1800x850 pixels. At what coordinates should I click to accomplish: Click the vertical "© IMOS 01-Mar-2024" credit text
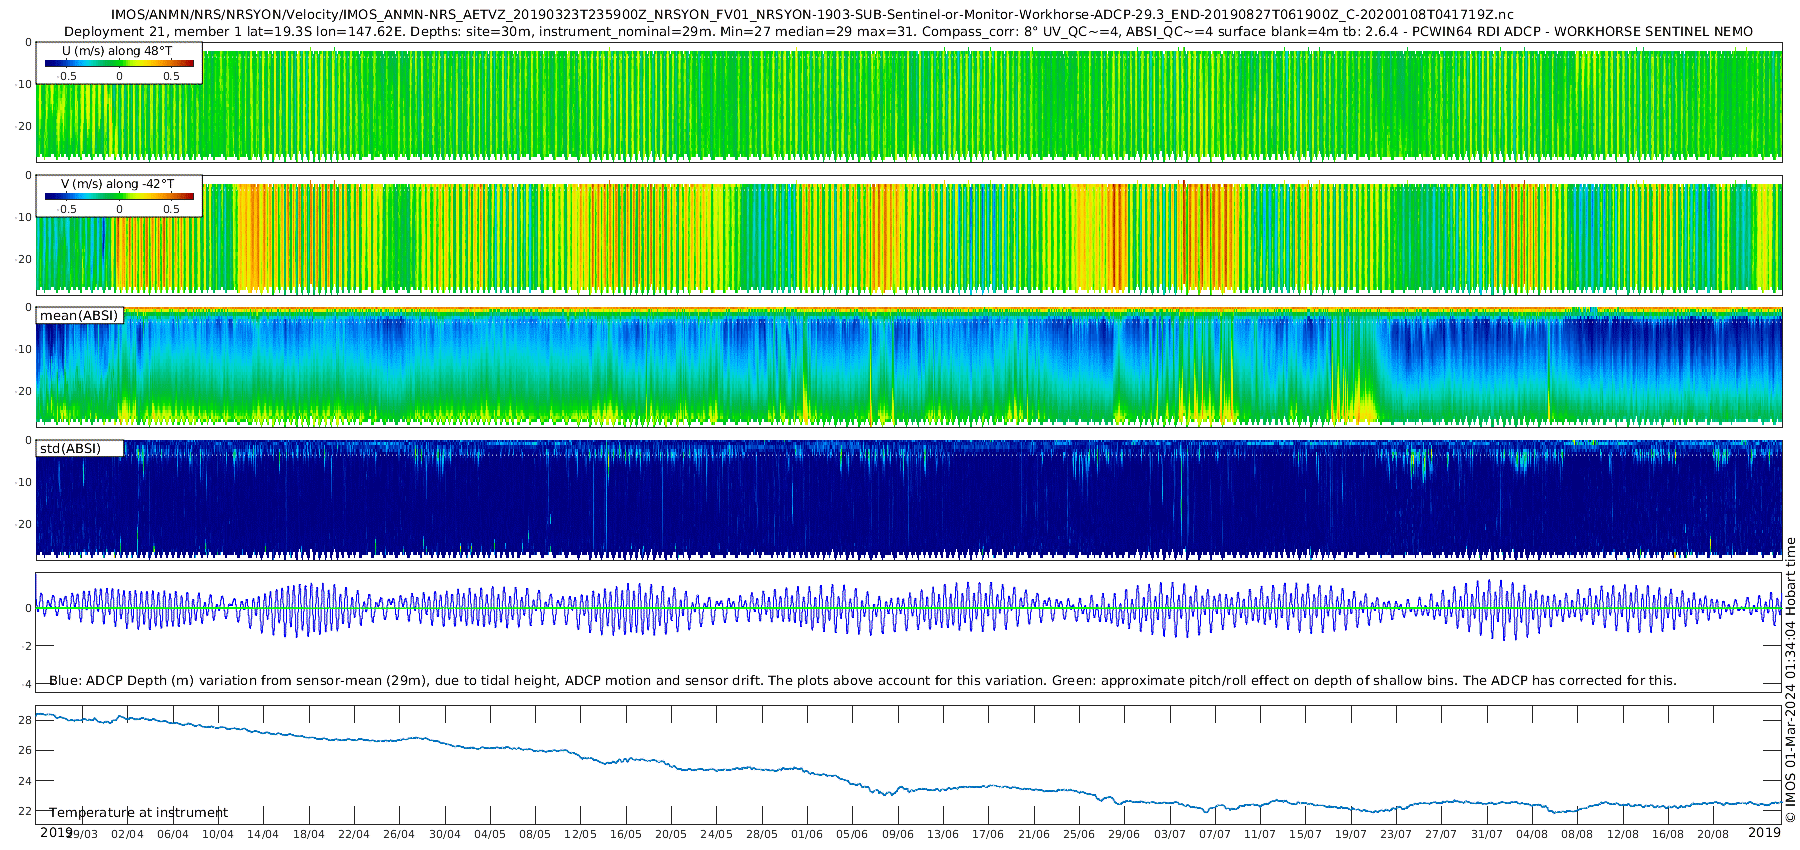[1790, 680]
